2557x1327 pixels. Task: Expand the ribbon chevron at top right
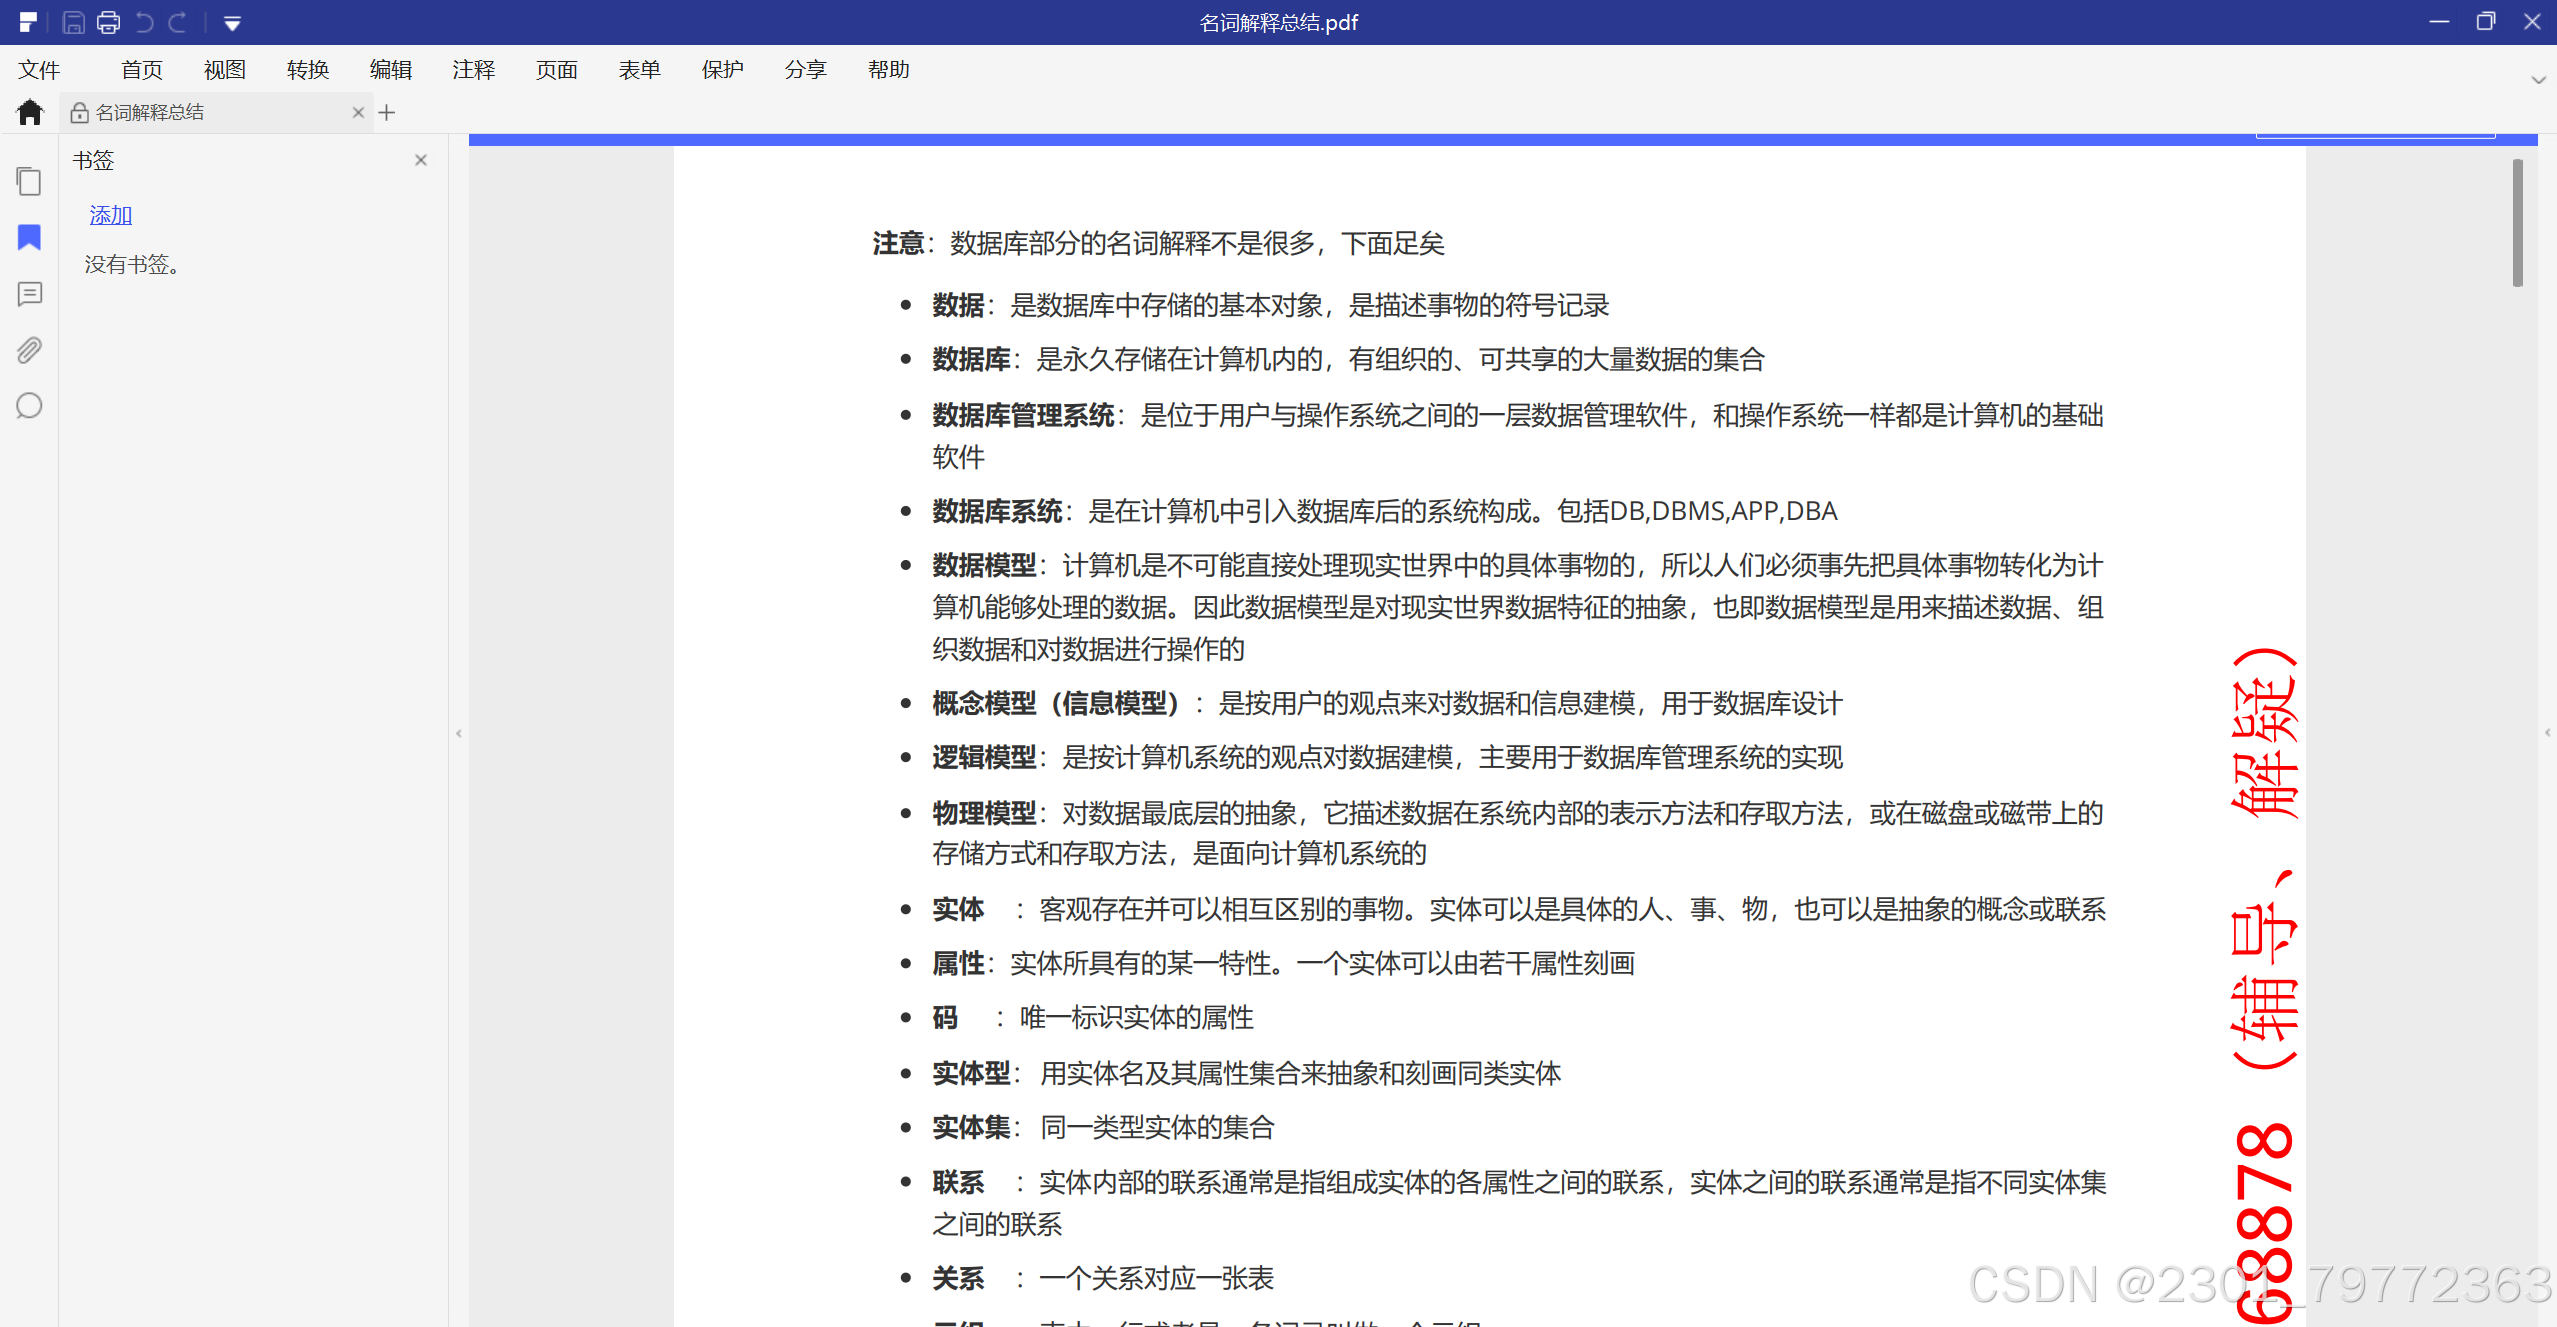tap(2538, 80)
